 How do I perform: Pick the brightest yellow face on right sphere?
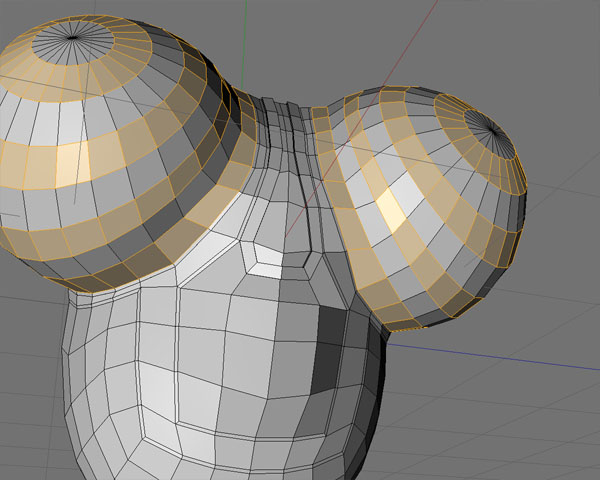[x=391, y=209]
